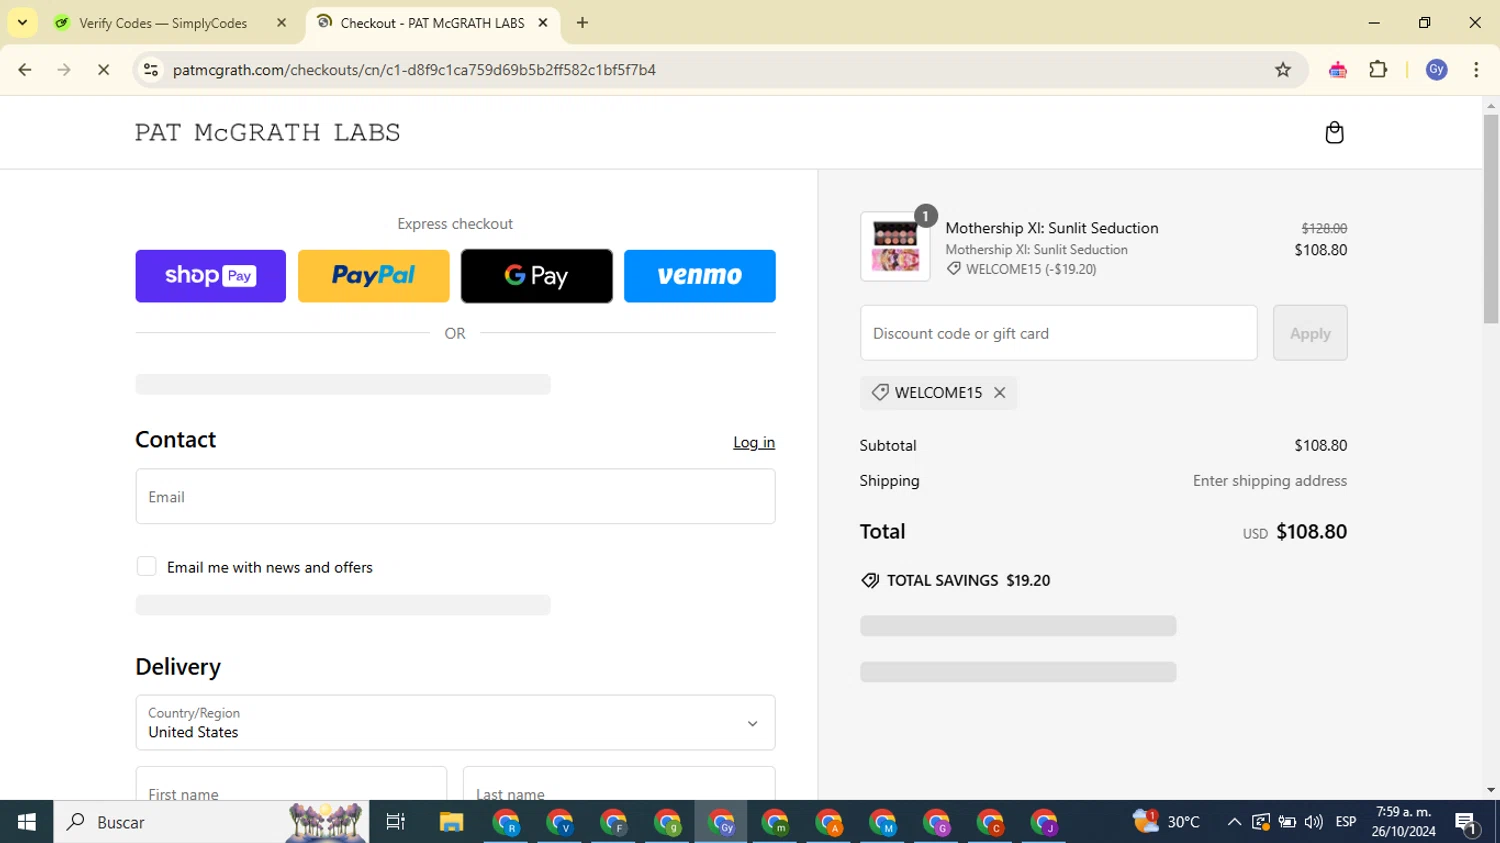Viewport: 1500px width, 843px height.
Task: Click the Apply discount button
Action: [x=1310, y=333]
